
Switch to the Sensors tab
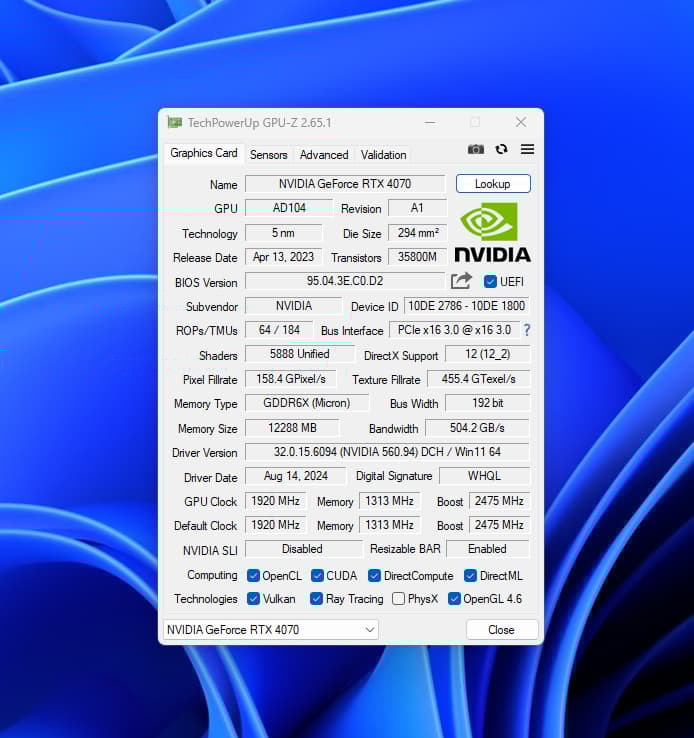tap(269, 155)
